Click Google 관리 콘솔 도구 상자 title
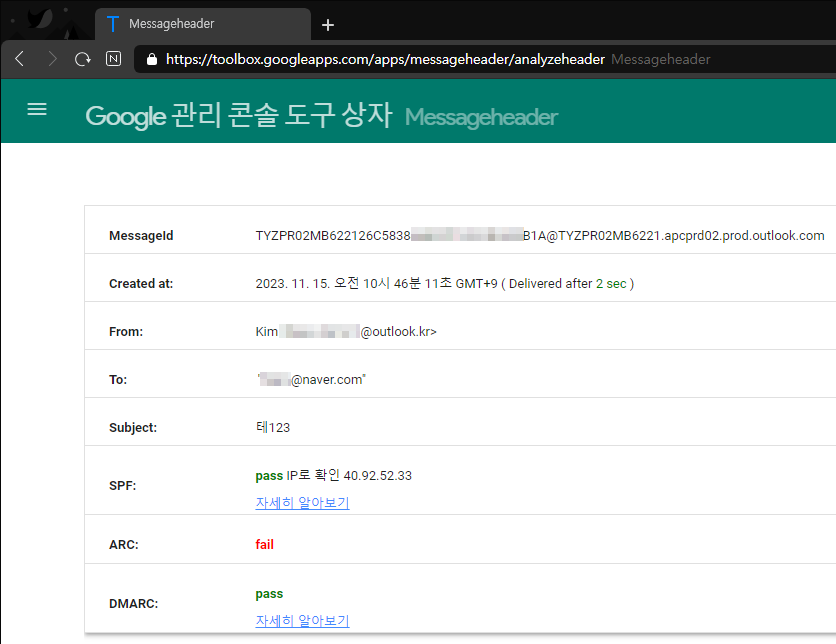The image size is (836, 644). (239, 116)
